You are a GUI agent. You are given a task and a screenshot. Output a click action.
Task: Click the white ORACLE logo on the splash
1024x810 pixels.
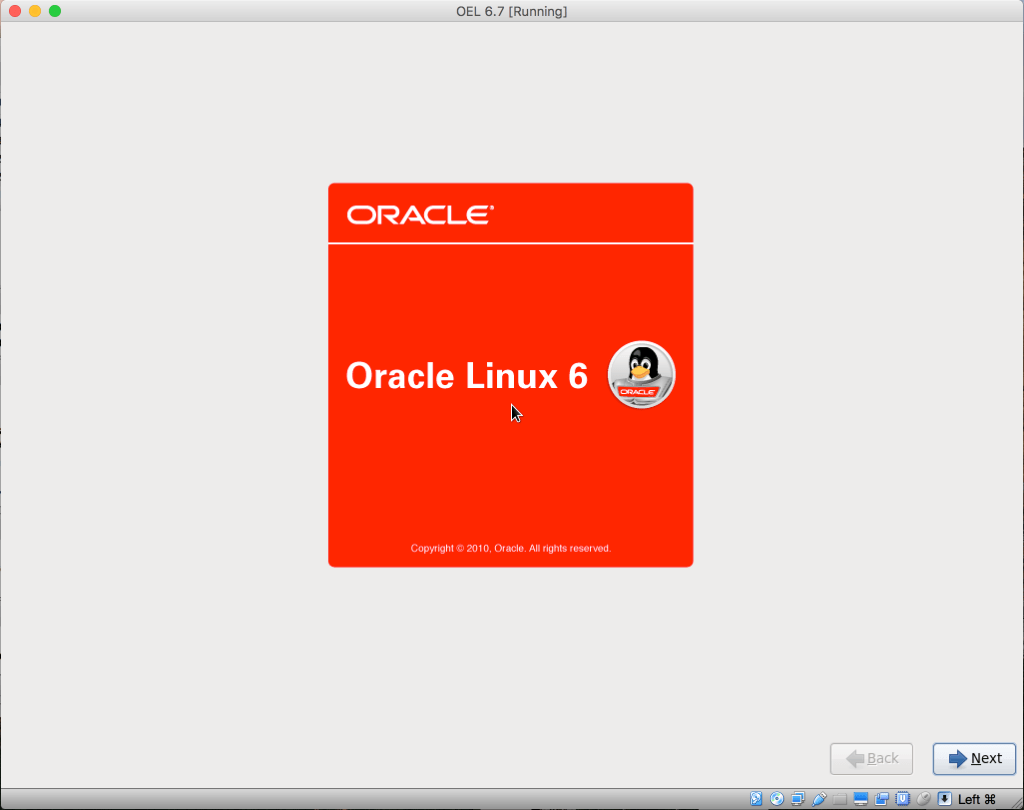[x=421, y=214]
